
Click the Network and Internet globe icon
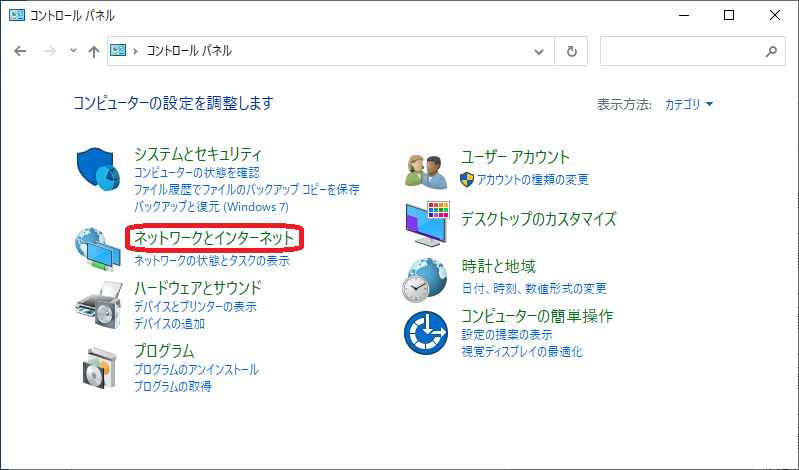click(97, 249)
